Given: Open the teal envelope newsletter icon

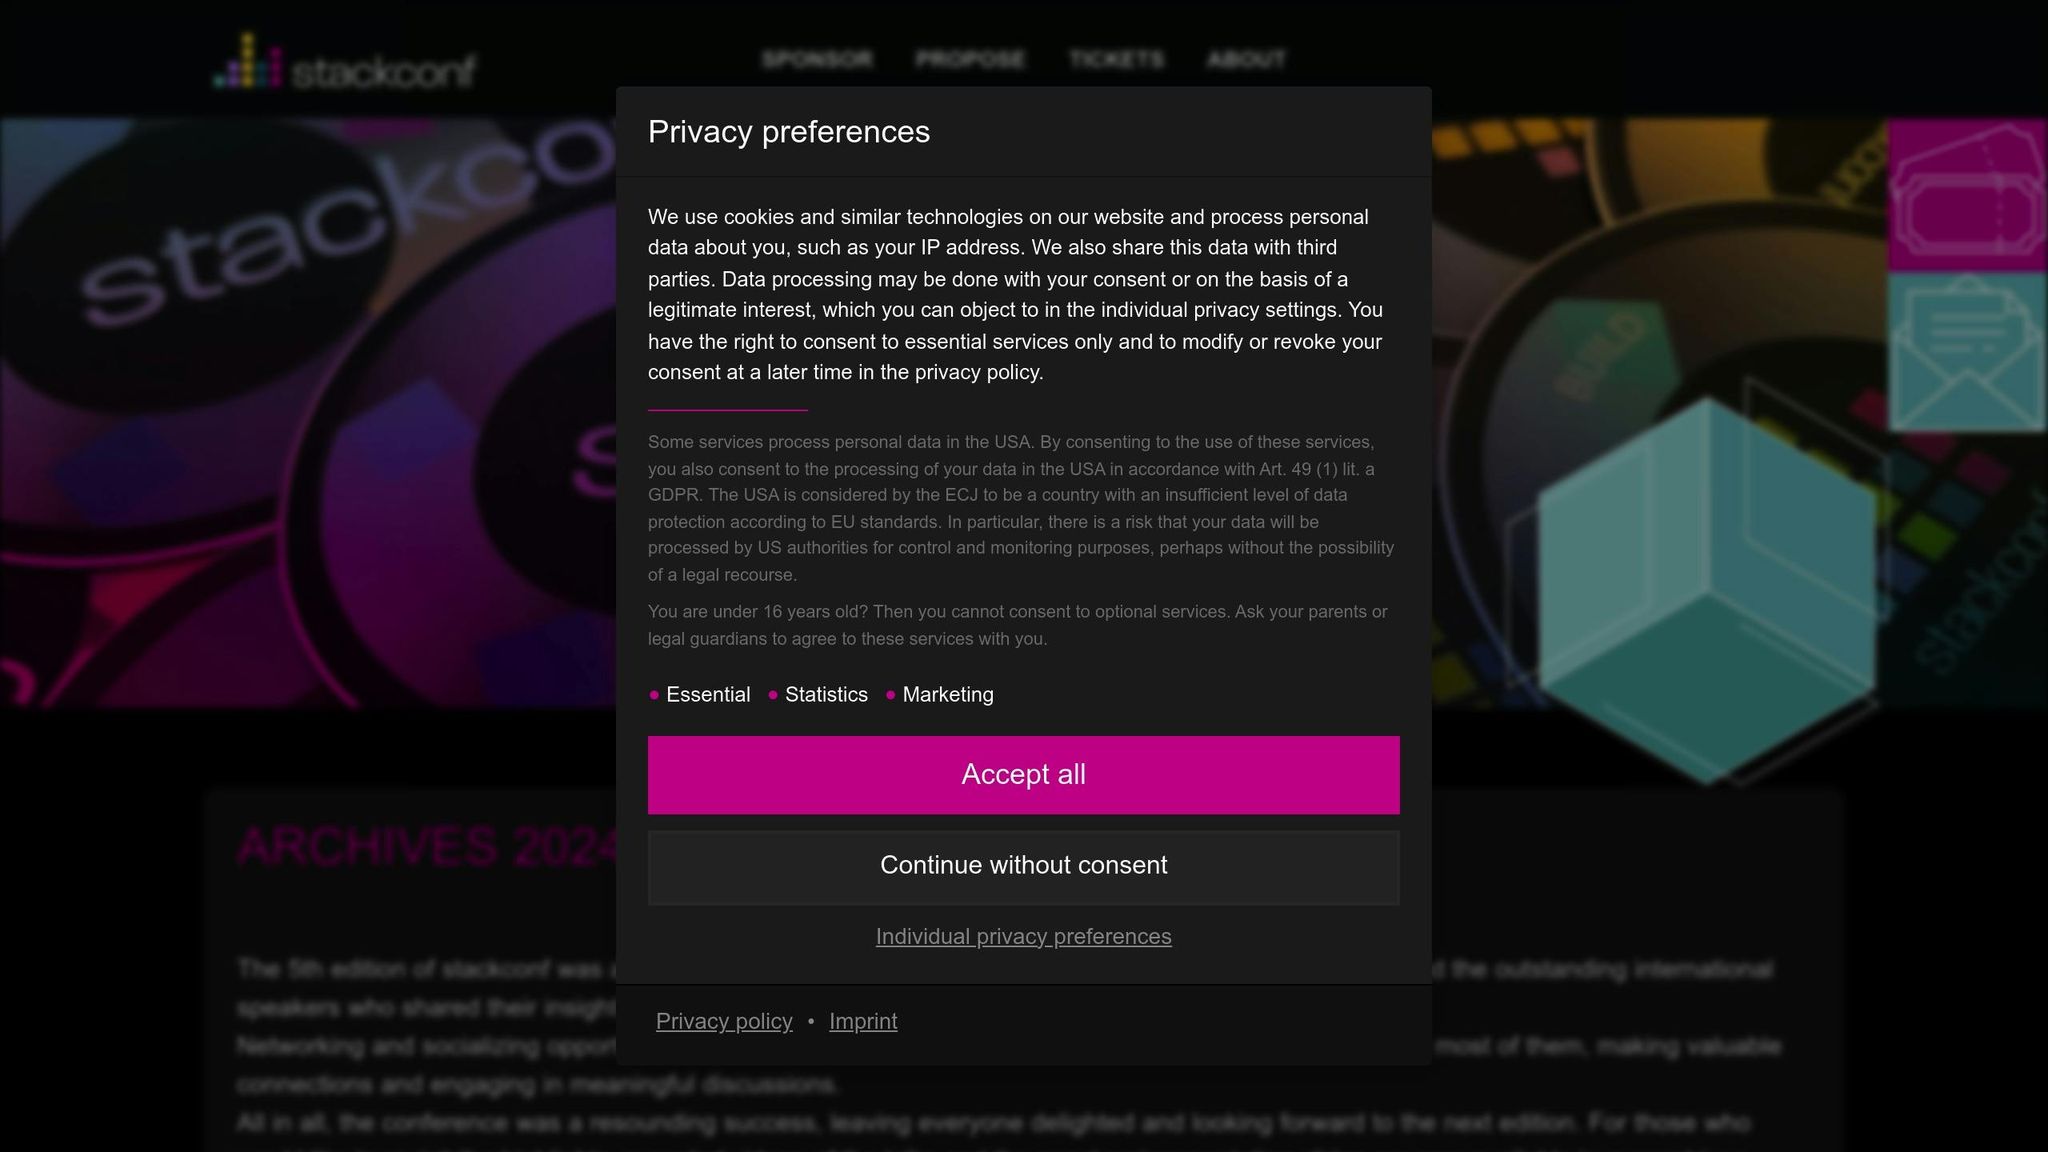Looking at the screenshot, I should [1966, 353].
